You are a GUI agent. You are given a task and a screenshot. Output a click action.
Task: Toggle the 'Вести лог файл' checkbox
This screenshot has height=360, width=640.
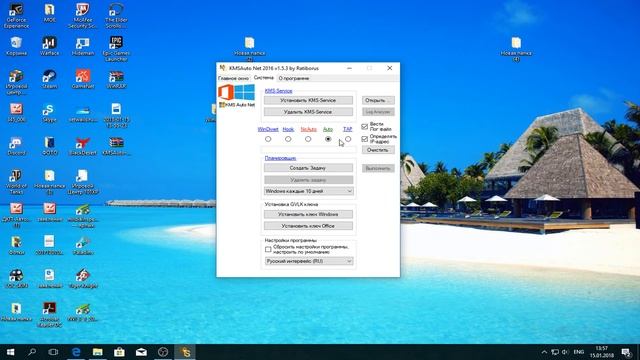[365, 127]
